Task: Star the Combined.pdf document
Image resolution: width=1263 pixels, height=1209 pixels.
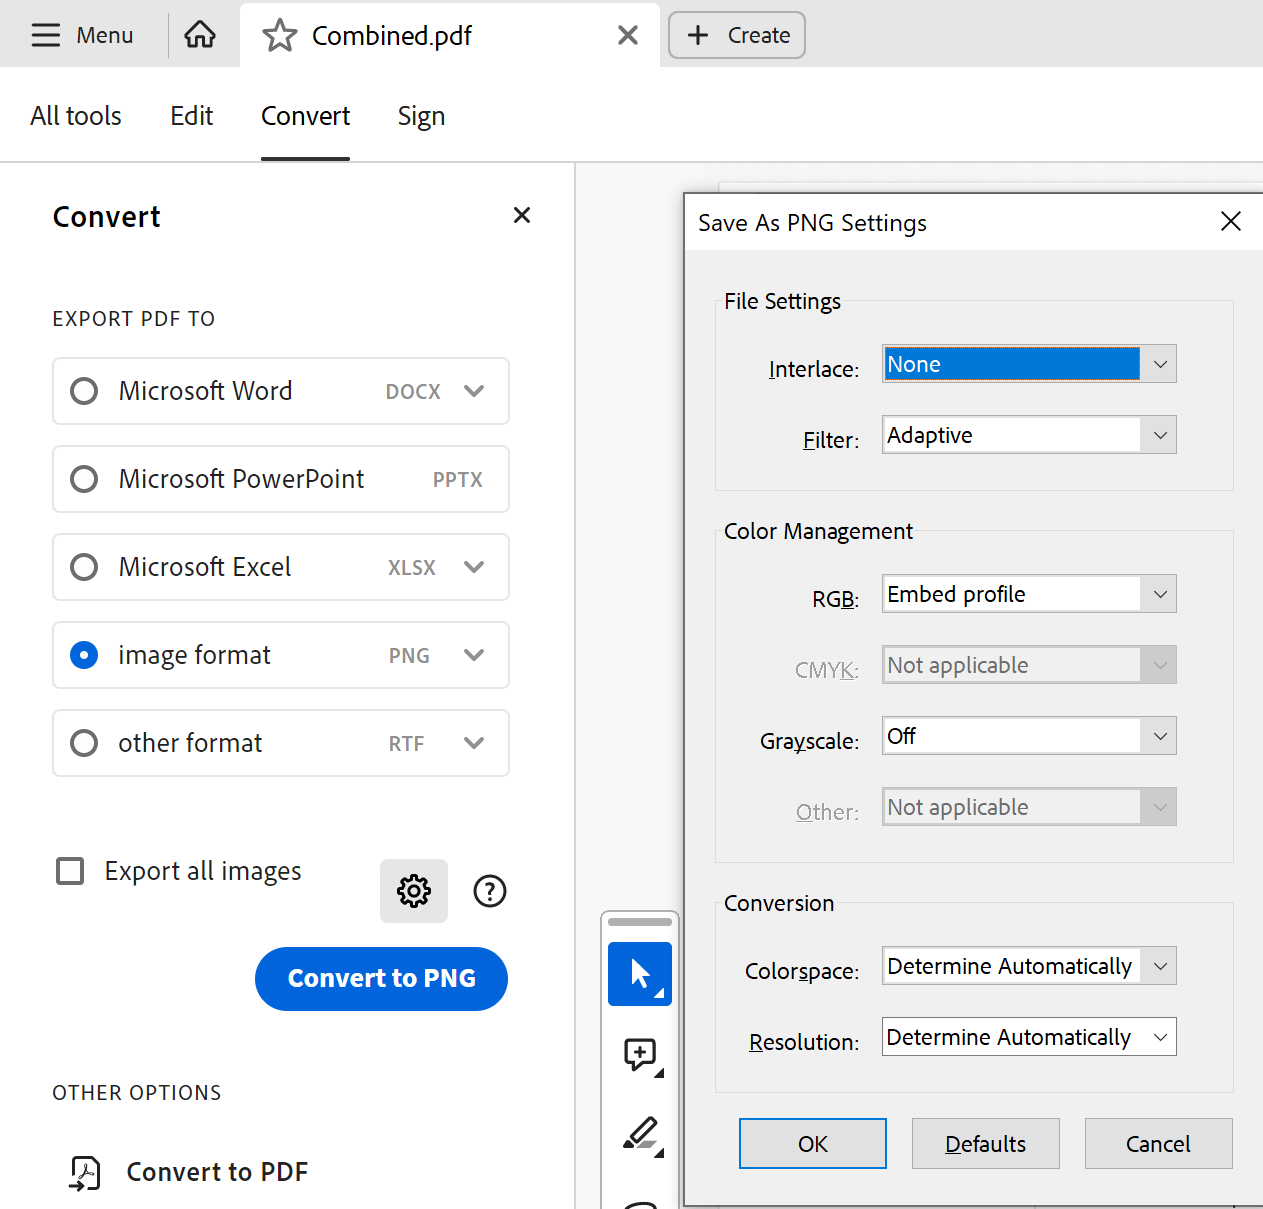Action: (280, 36)
